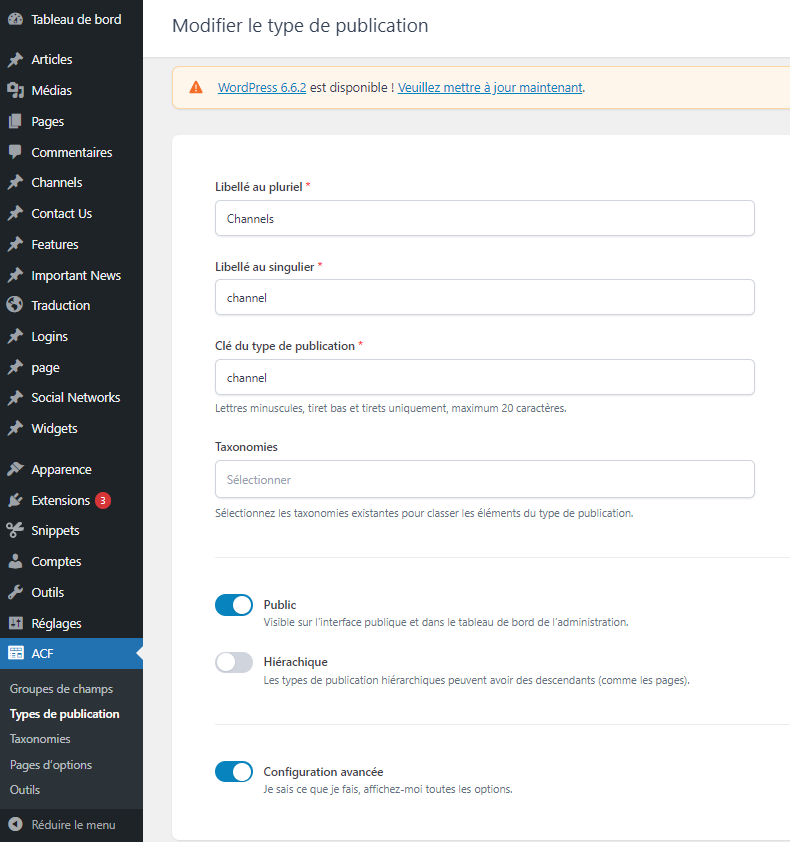The image size is (790, 842).
Task: Click the Réglages settings icon
Action: click(x=15, y=623)
